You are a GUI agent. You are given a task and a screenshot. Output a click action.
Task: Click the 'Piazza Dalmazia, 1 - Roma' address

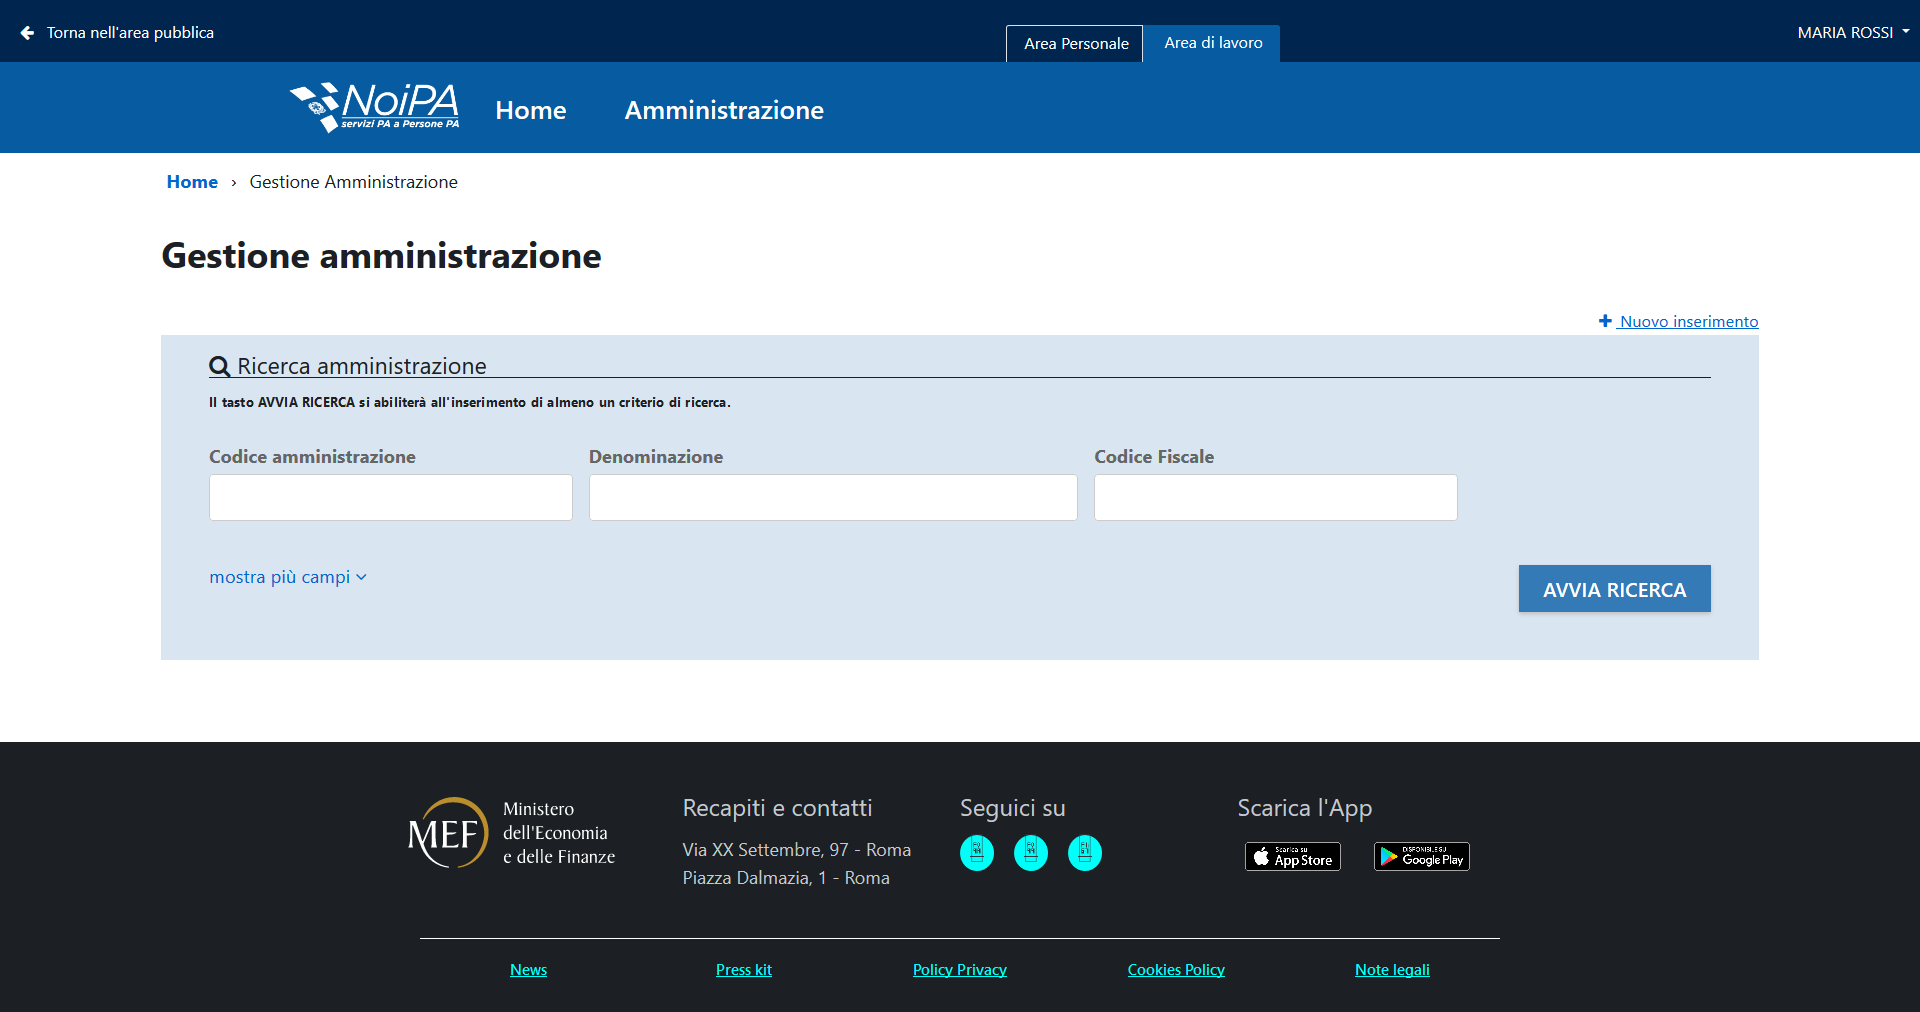tap(786, 878)
